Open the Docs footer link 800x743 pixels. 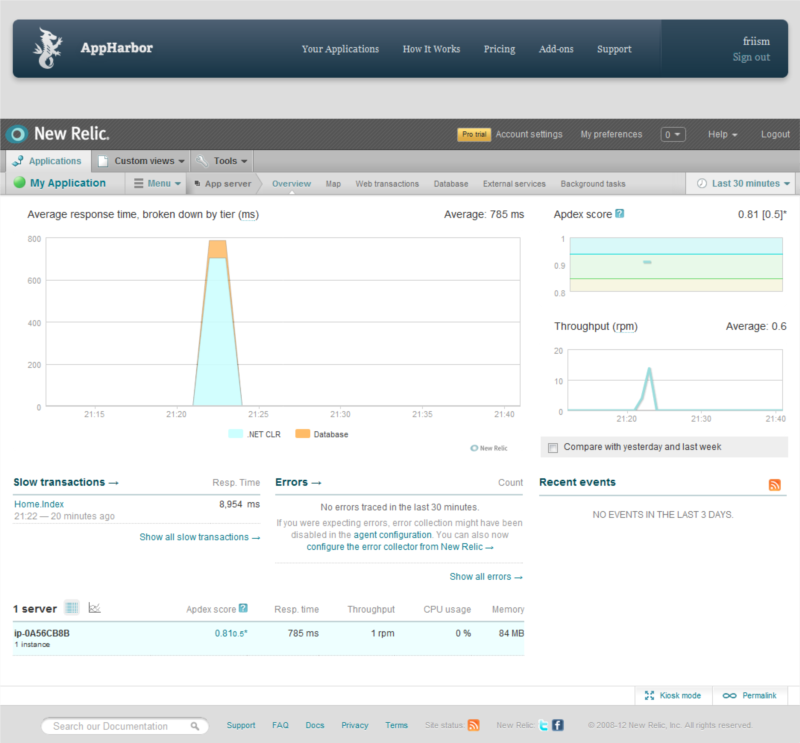[315, 725]
